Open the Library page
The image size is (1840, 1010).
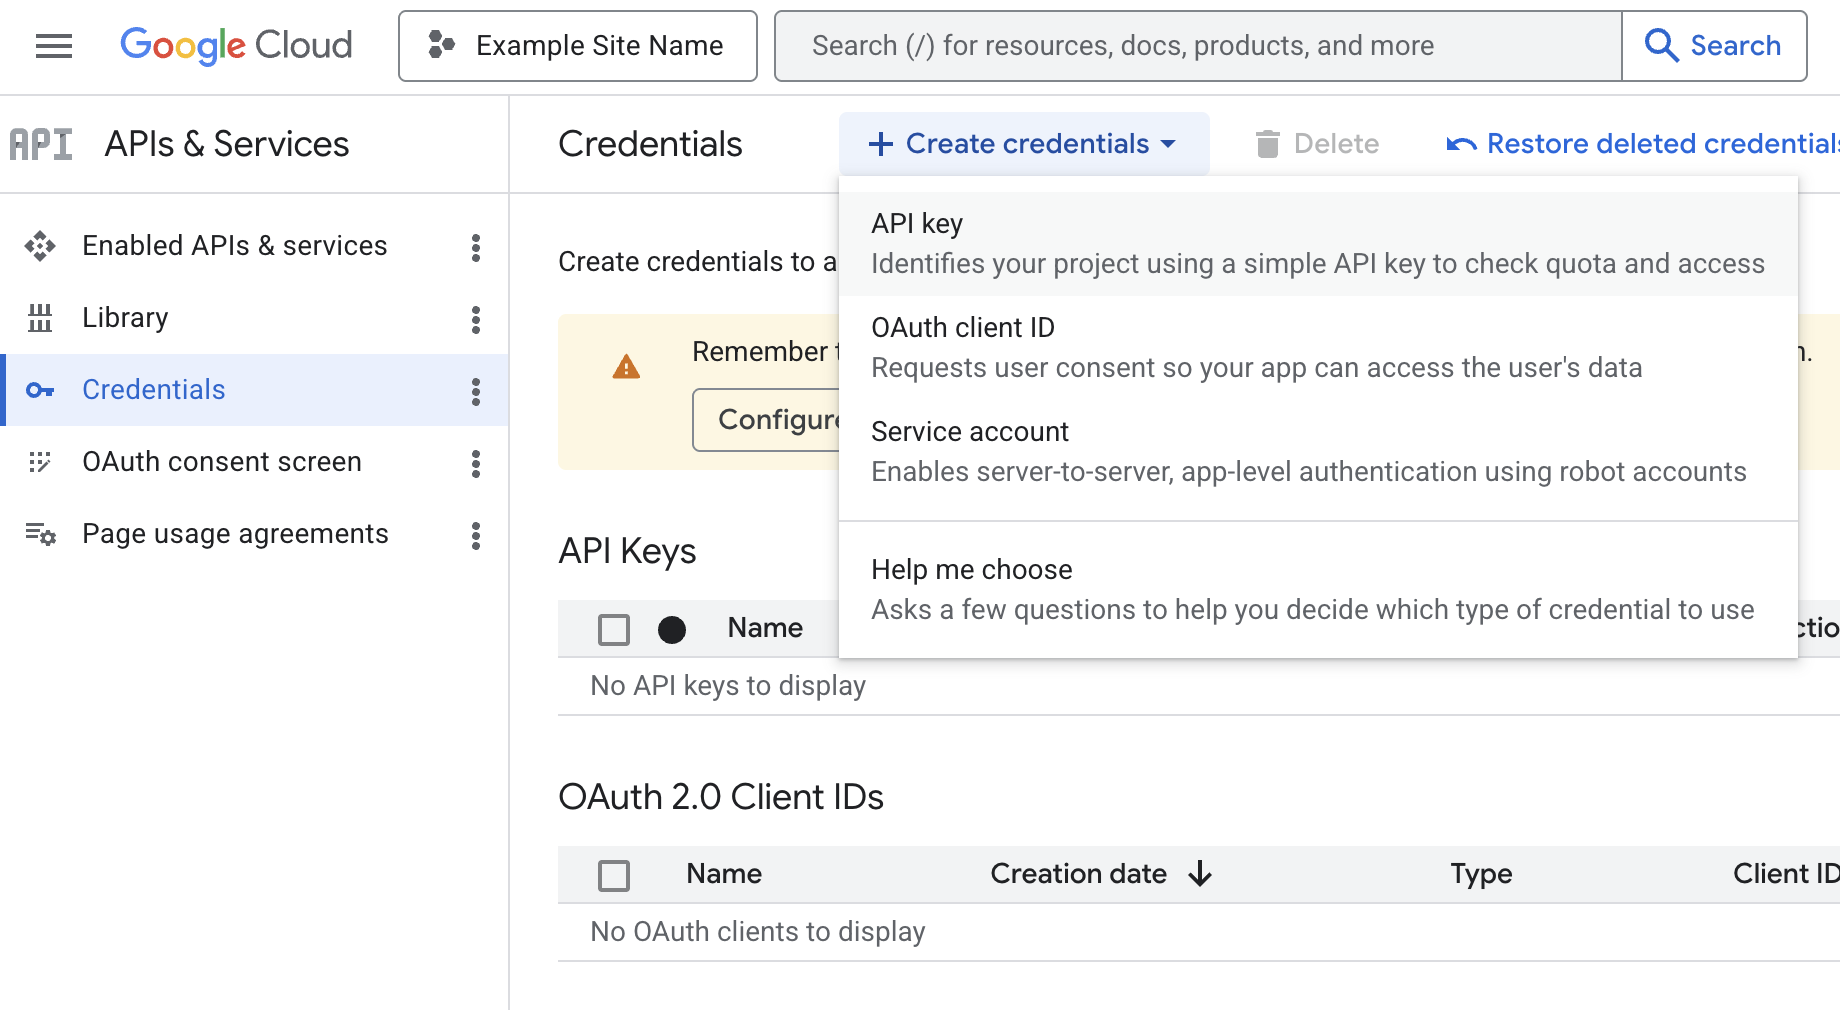pos(125,318)
